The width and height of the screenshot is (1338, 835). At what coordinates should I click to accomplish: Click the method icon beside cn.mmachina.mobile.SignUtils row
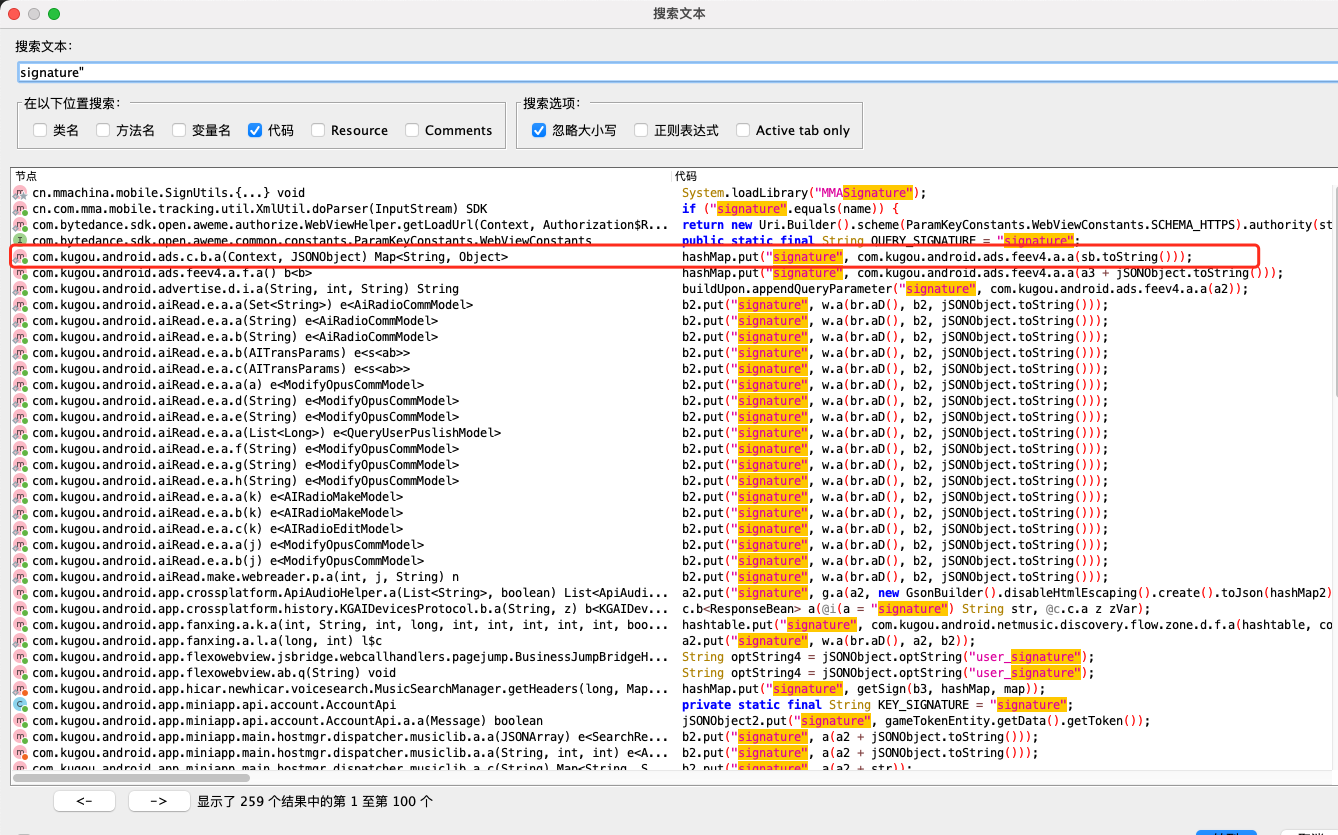(20, 193)
